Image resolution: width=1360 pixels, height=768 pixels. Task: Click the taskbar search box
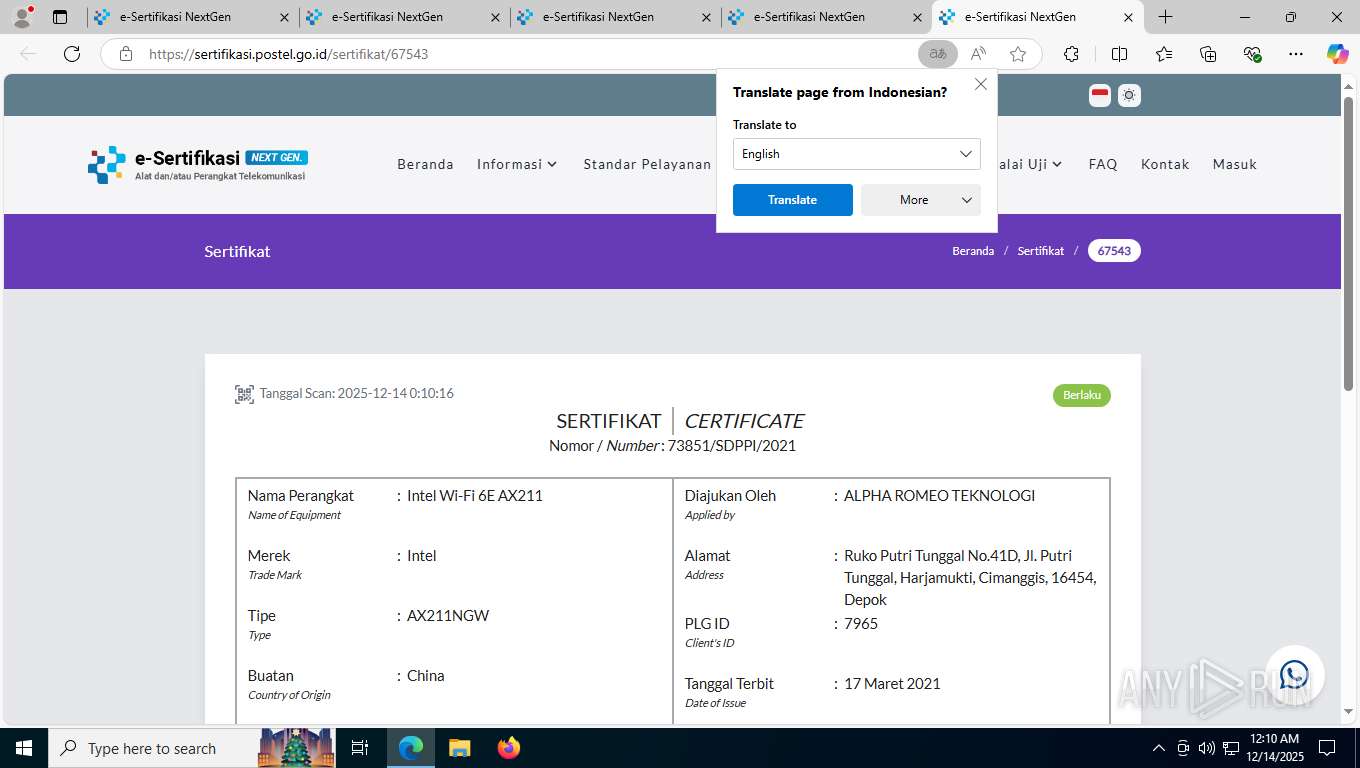[193, 748]
